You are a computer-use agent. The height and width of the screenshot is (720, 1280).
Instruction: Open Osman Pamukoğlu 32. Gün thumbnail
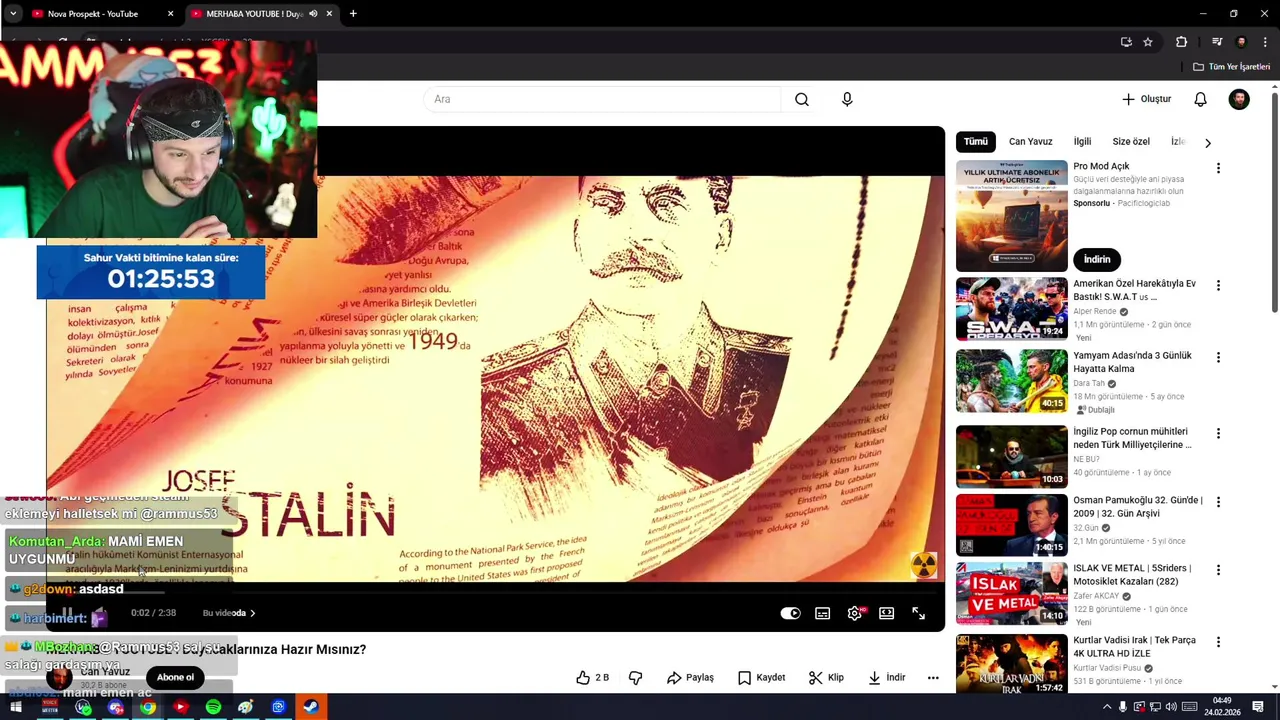(1012, 525)
